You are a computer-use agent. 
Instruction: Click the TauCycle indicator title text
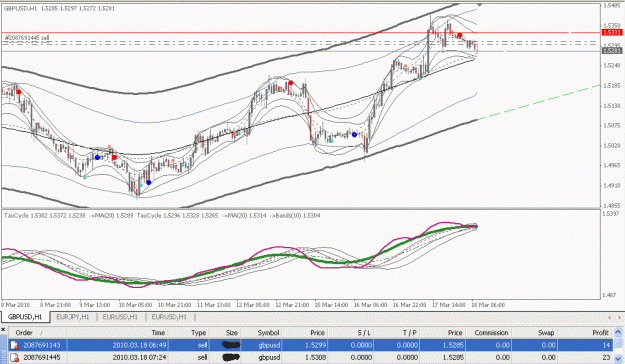[x=162, y=216]
